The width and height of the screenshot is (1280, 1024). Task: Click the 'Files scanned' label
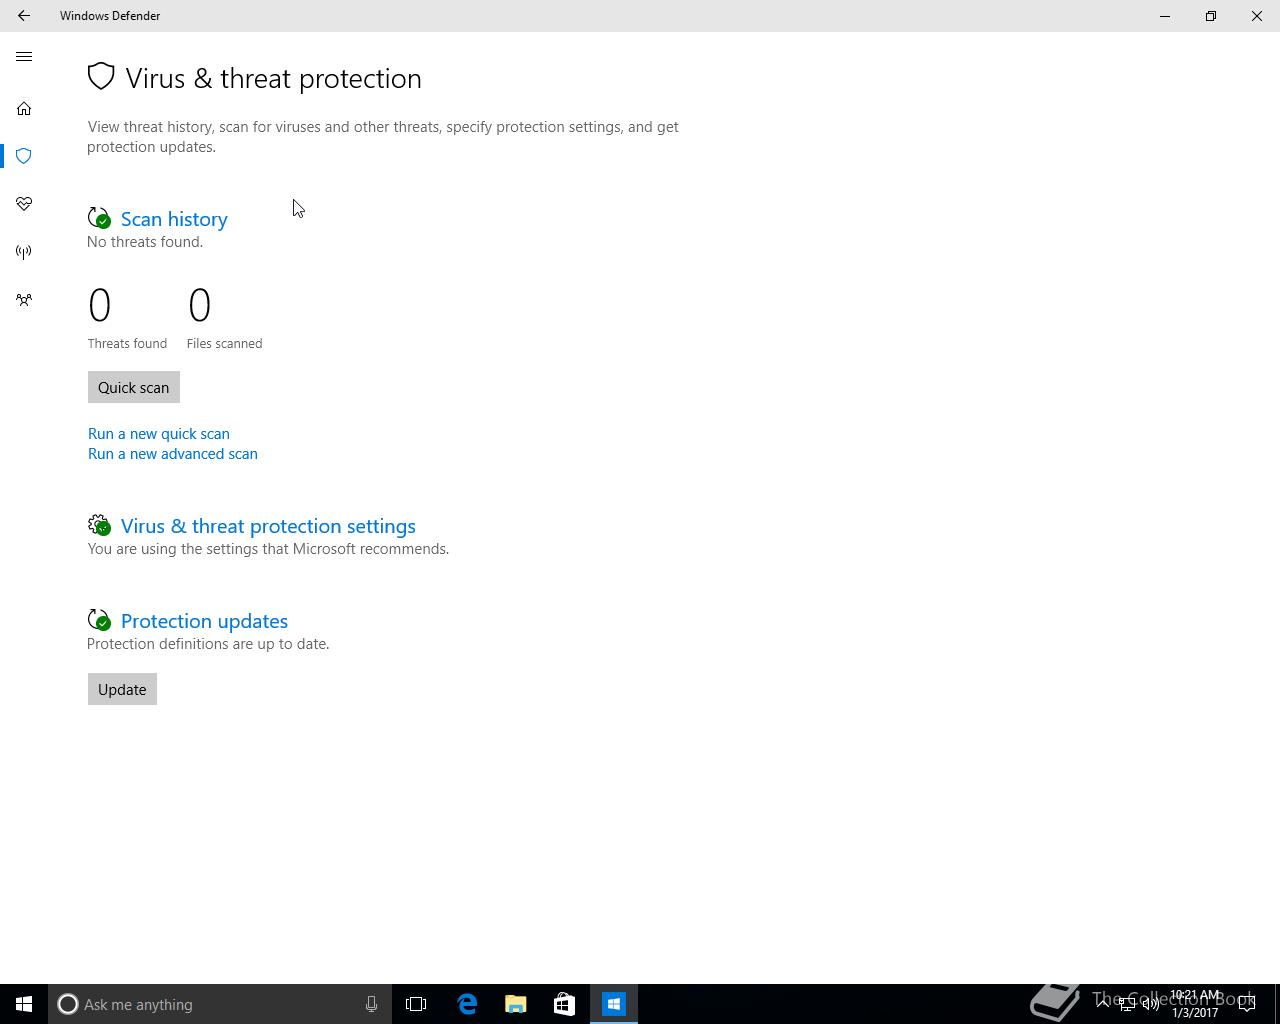tap(224, 343)
